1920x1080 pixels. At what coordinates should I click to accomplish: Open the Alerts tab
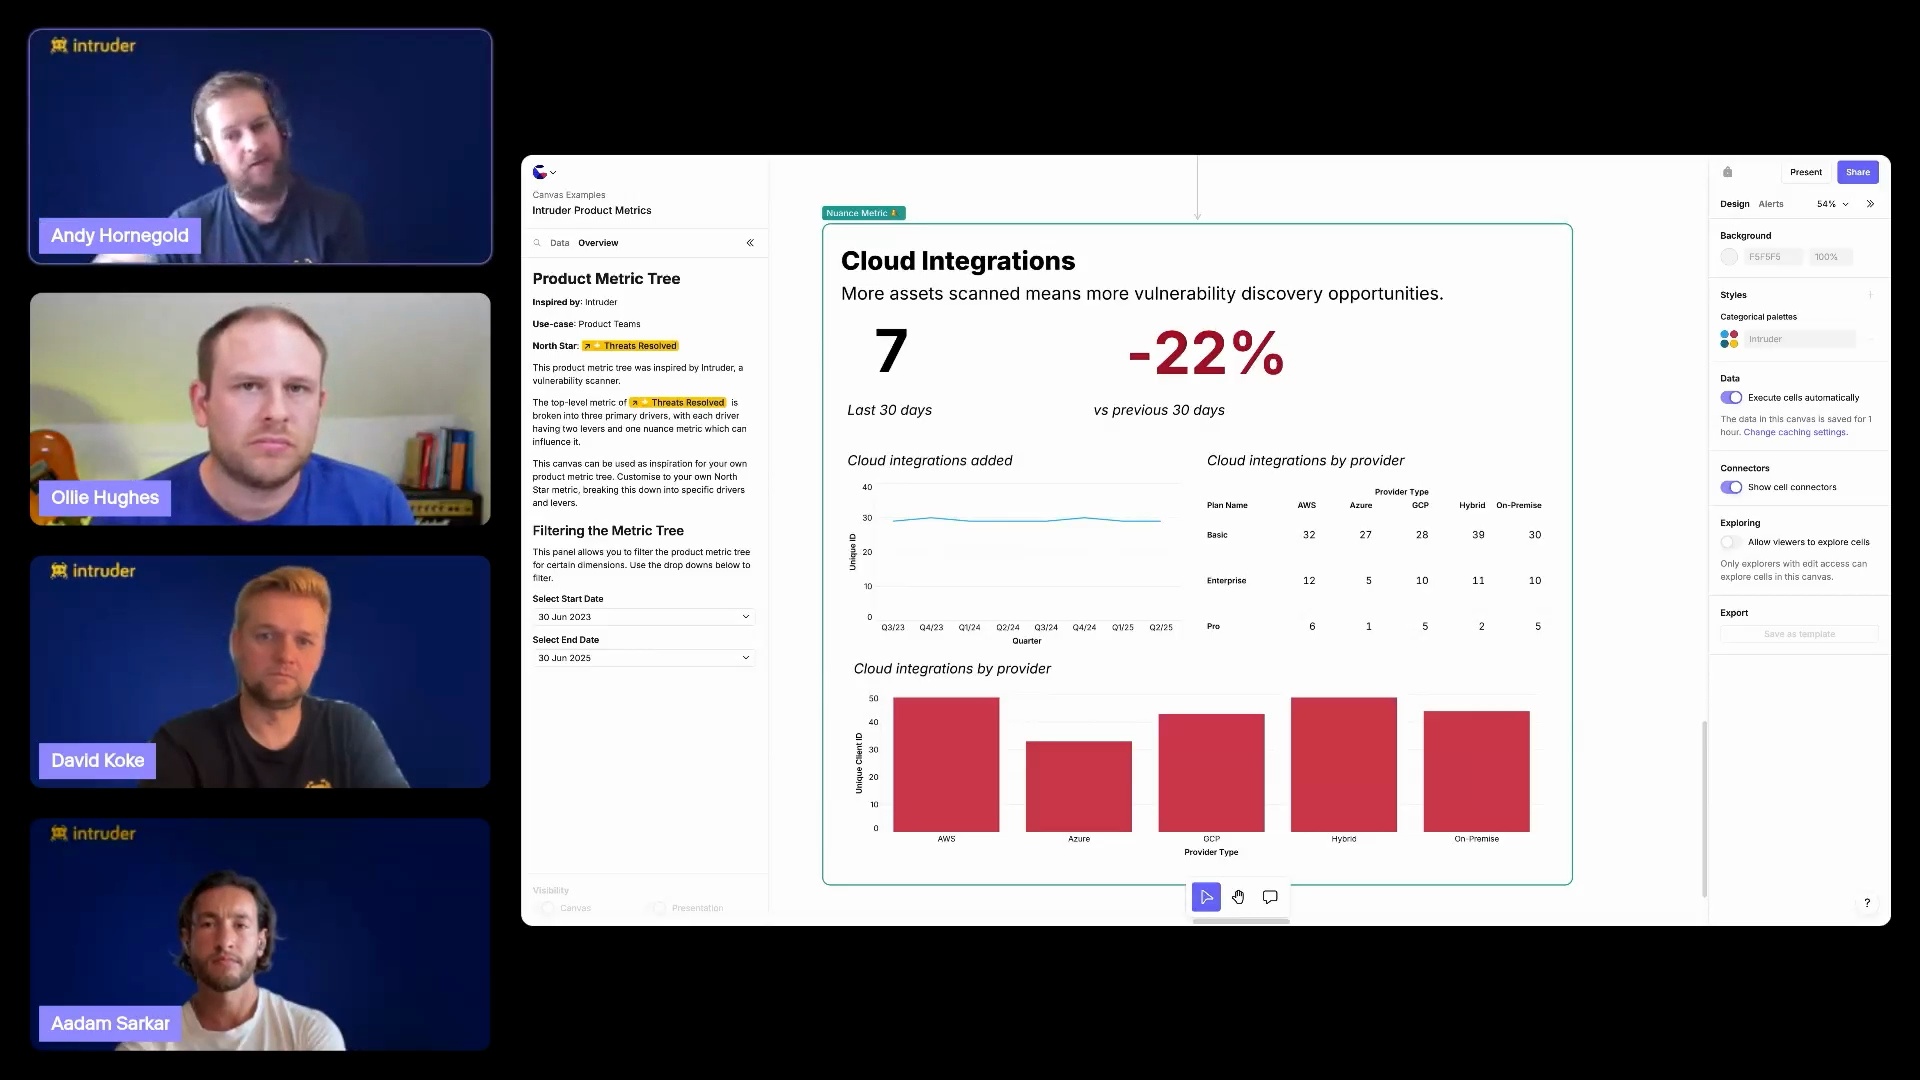point(1771,204)
